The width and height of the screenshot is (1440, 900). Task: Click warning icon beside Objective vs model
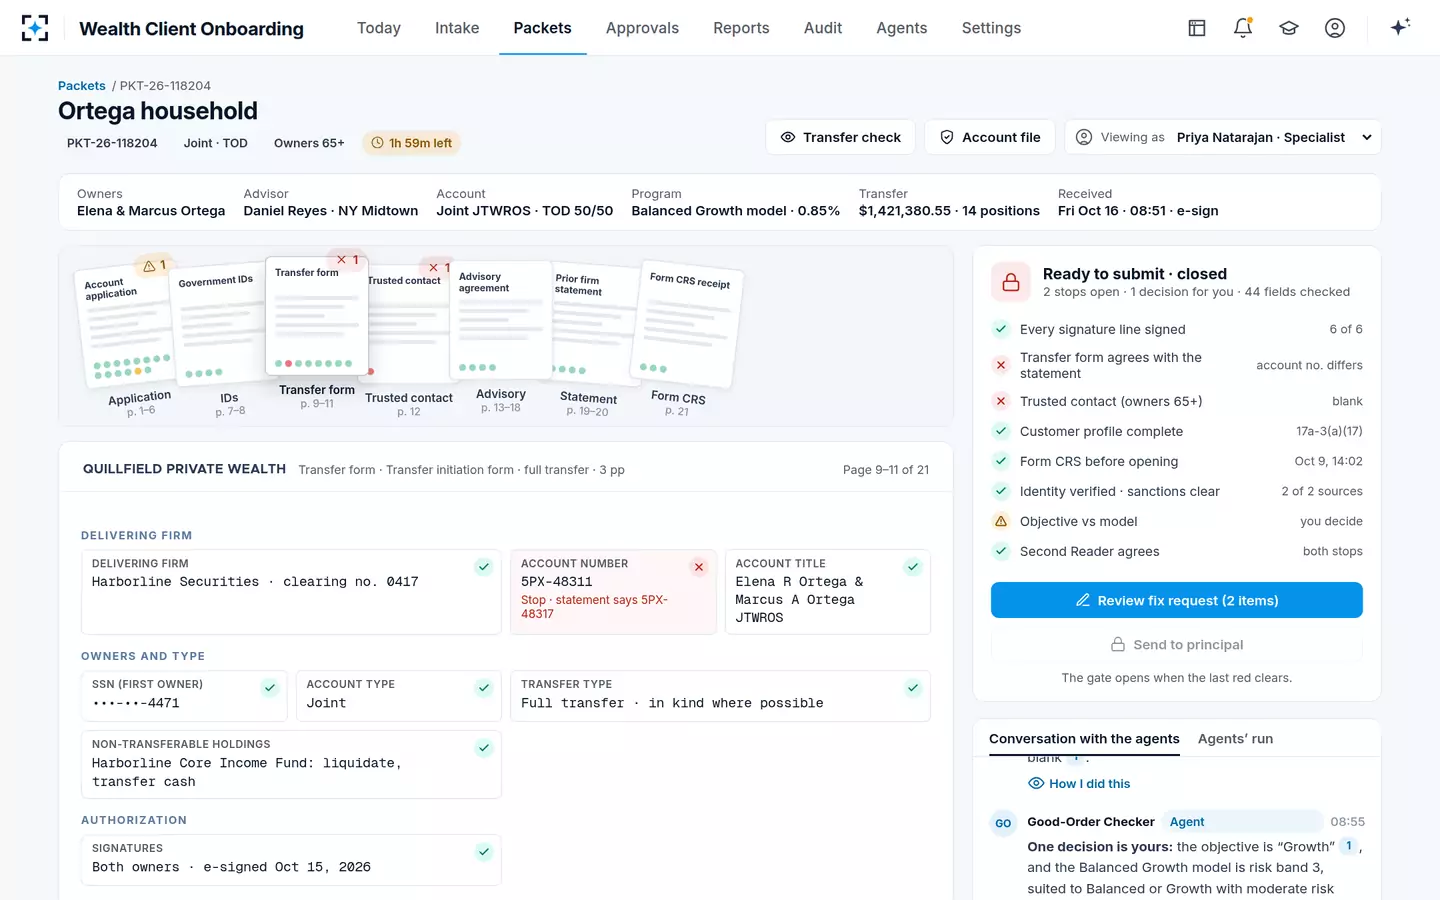(1001, 521)
